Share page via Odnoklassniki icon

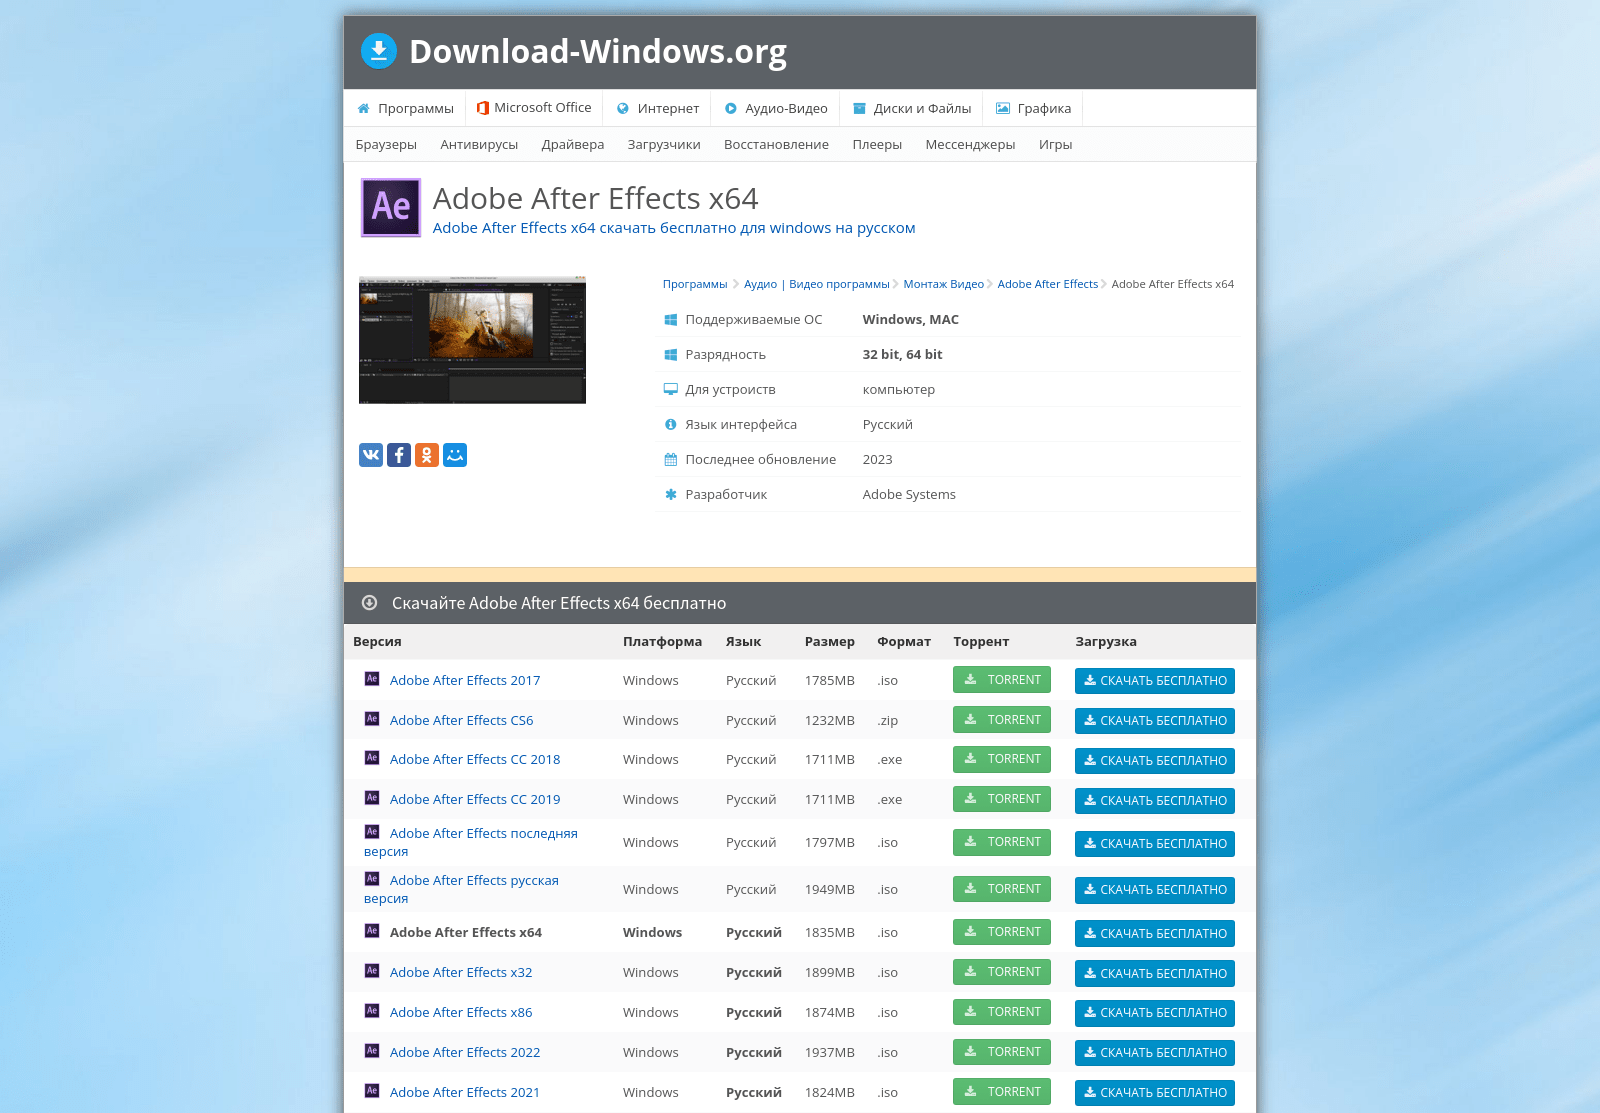[427, 455]
